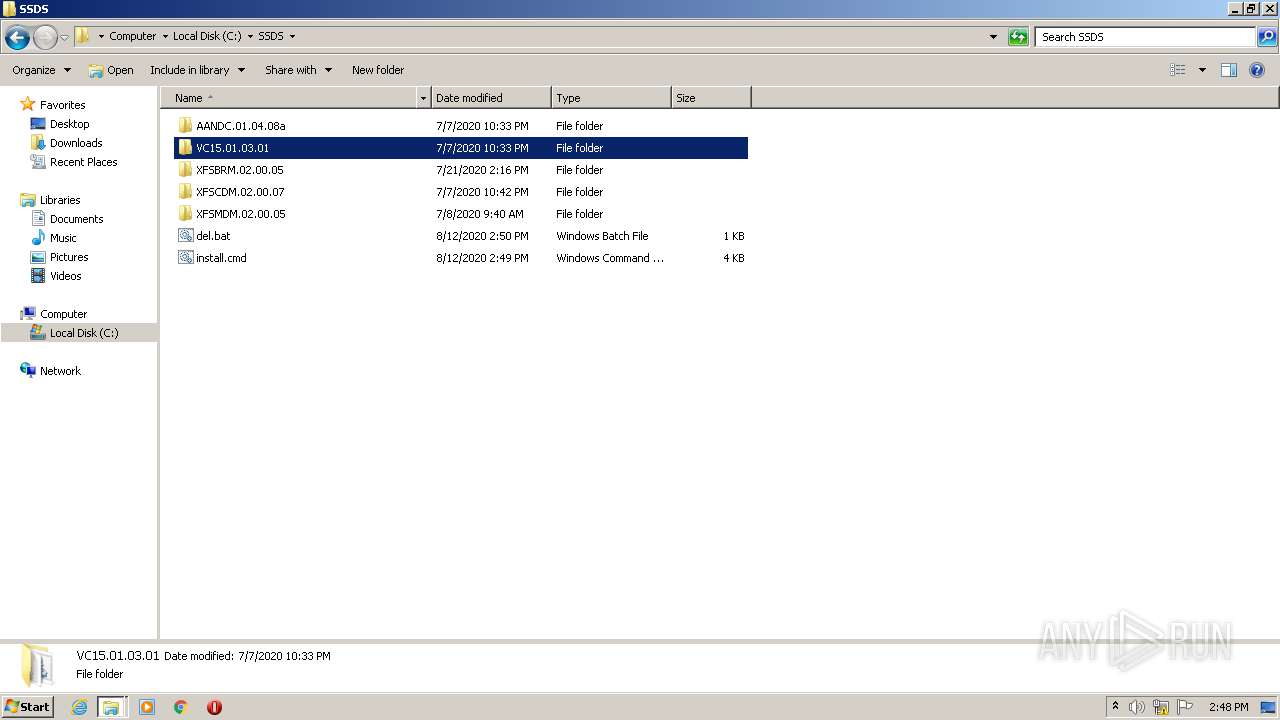Click Local Disk (C:) breadcrumb segment
Screen dimensions: 1280x720
[207, 36]
